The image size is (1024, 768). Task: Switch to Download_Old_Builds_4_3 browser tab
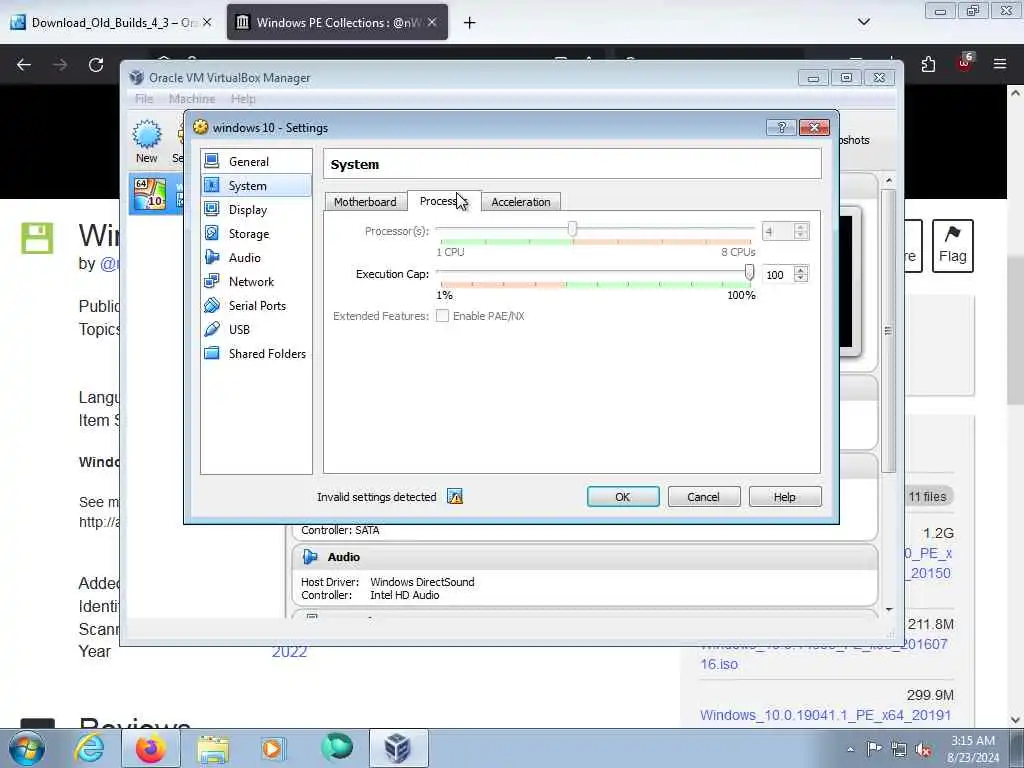tap(112, 22)
